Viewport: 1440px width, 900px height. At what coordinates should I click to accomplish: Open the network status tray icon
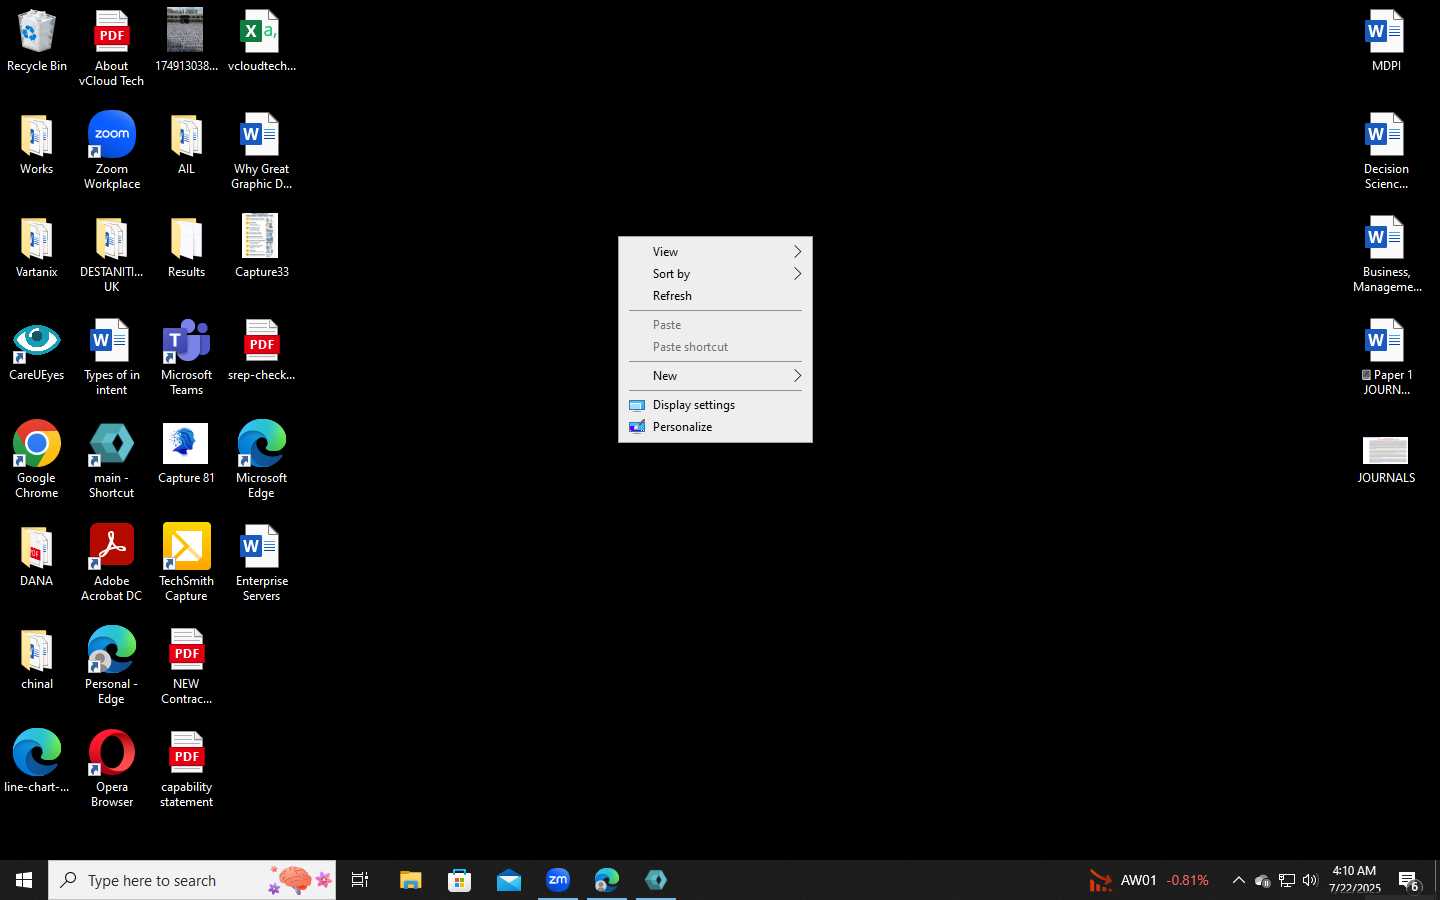tap(1286, 881)
